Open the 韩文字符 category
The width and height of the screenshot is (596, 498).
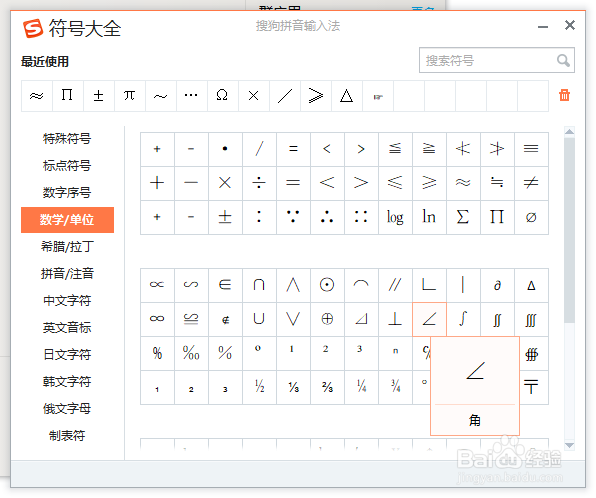tap(67, 382)
